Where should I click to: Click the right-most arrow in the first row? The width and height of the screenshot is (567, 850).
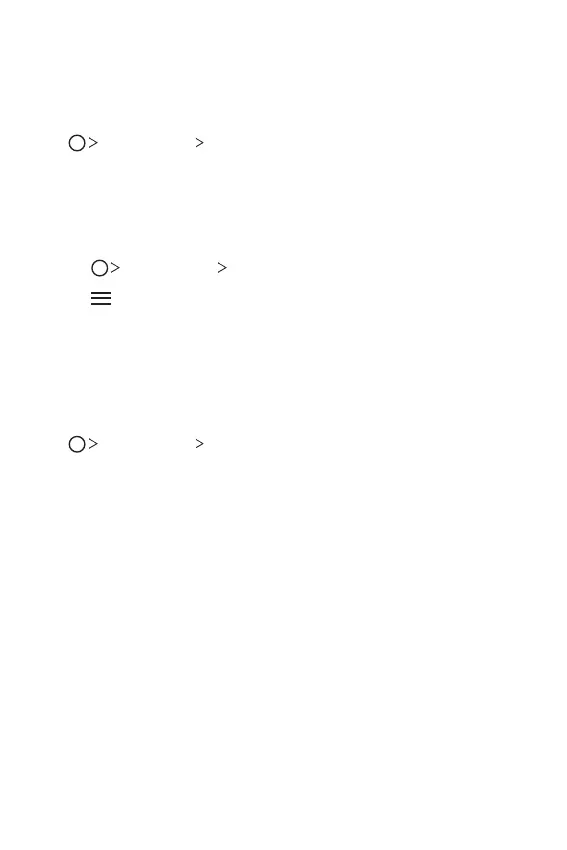(x=199, y=143)
